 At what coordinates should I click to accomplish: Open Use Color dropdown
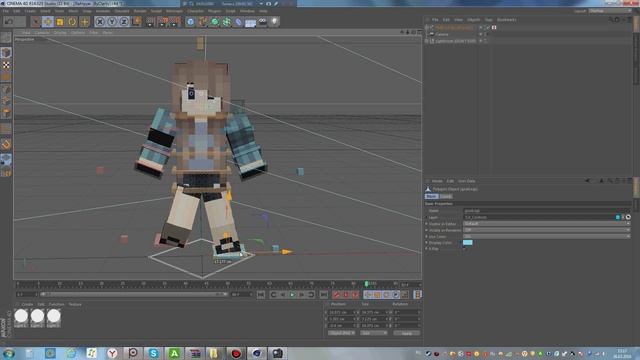tap(547, 236)
